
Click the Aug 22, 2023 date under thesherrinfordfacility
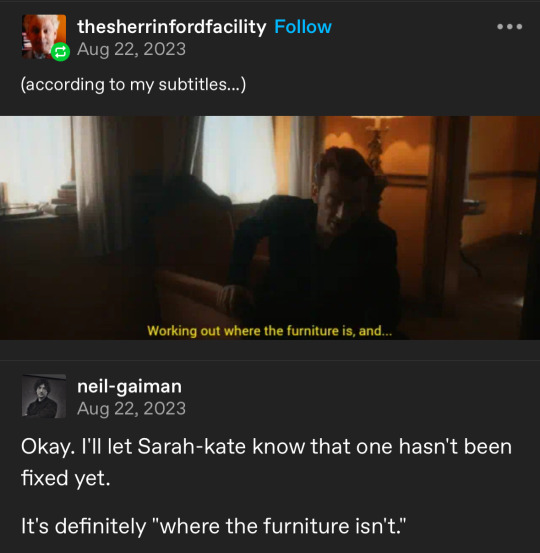[x=131, y=49]
